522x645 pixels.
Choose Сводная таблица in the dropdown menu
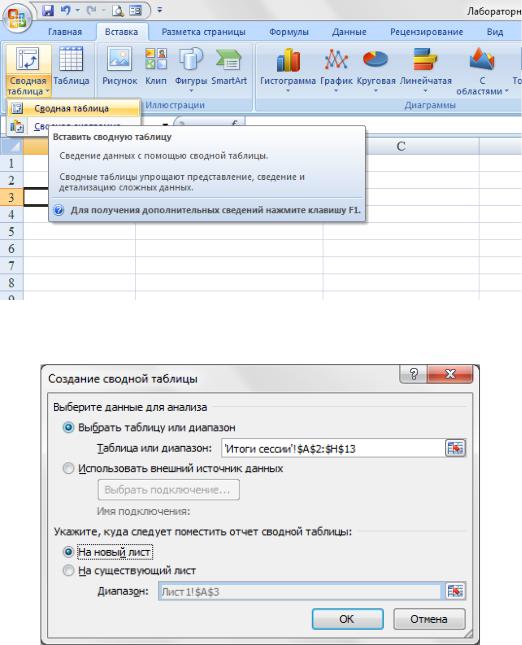(x=74, y=108)
